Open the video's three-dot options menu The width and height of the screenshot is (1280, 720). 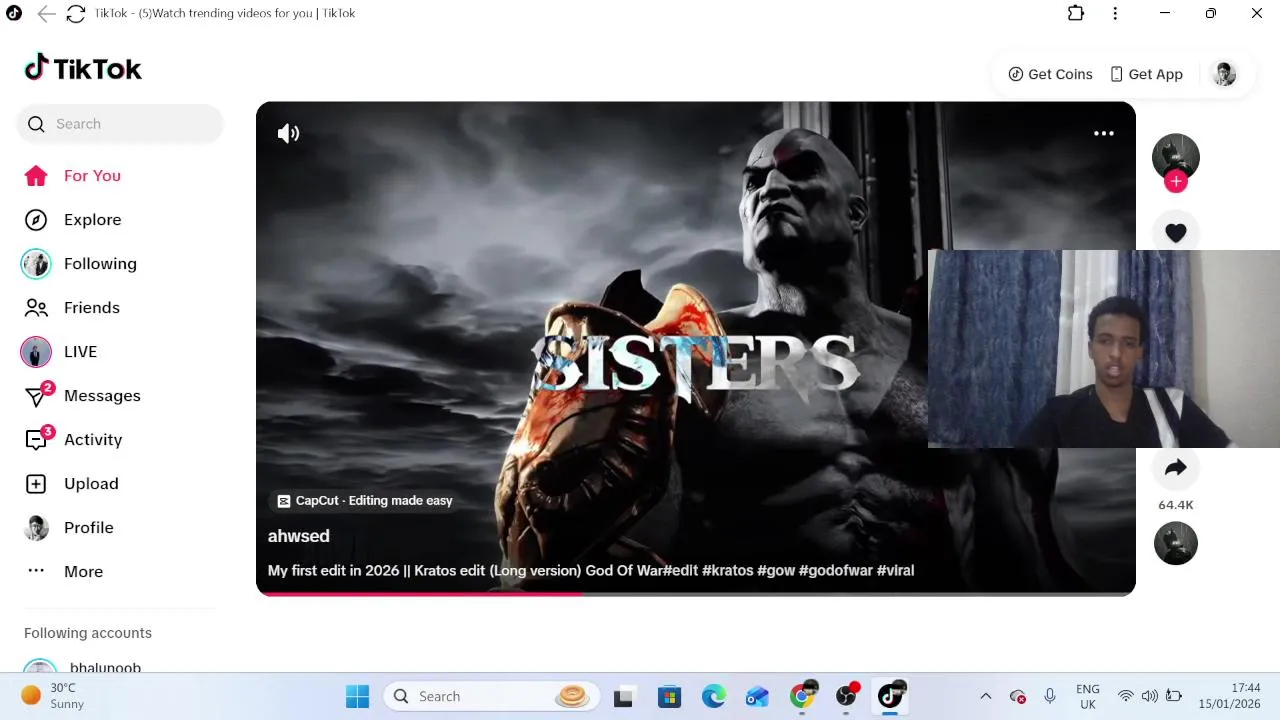point(1104,133)
